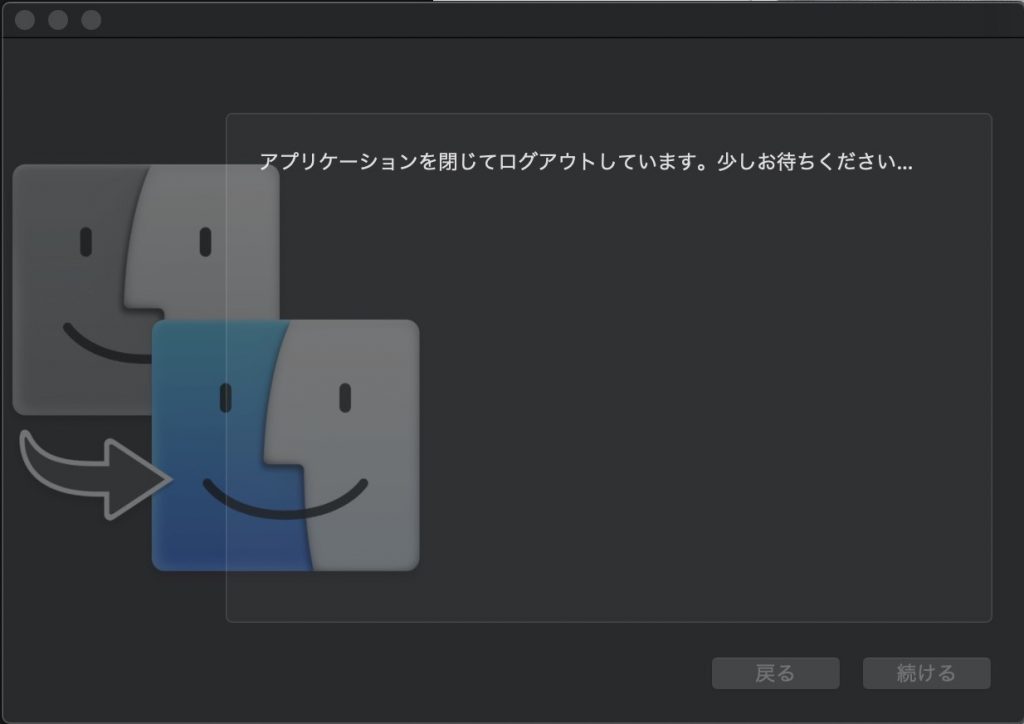Click the red close window button
The image size is (1024, 724).
coord(25,20)
